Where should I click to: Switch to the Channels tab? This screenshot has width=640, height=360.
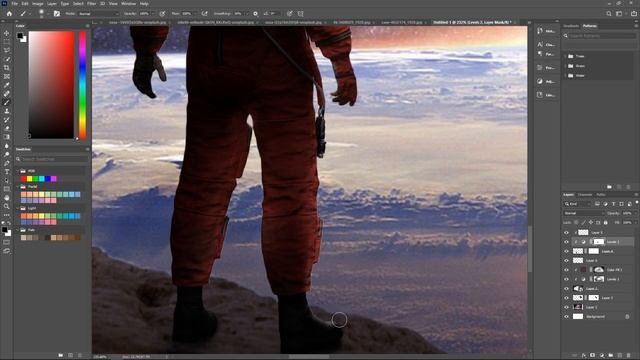click(584, 195)
